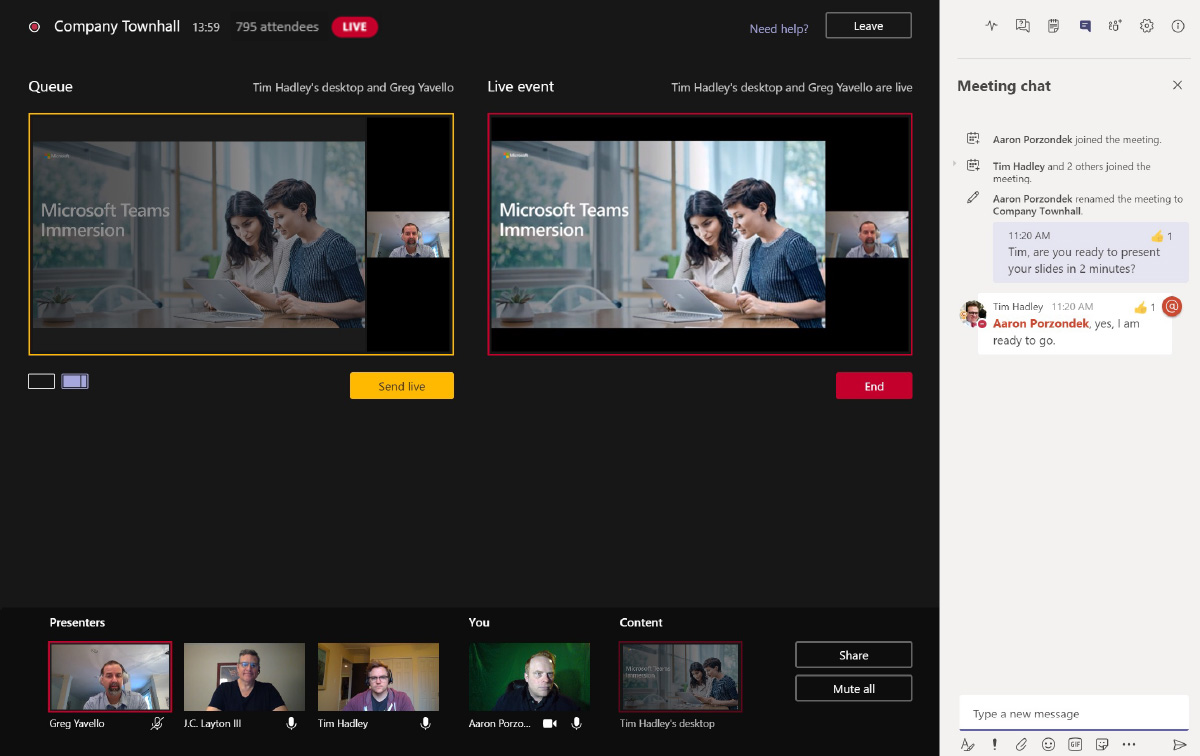This screenshot has width=1200, height=756.
Task: Click the Mute all button
Action: [854, 689]
